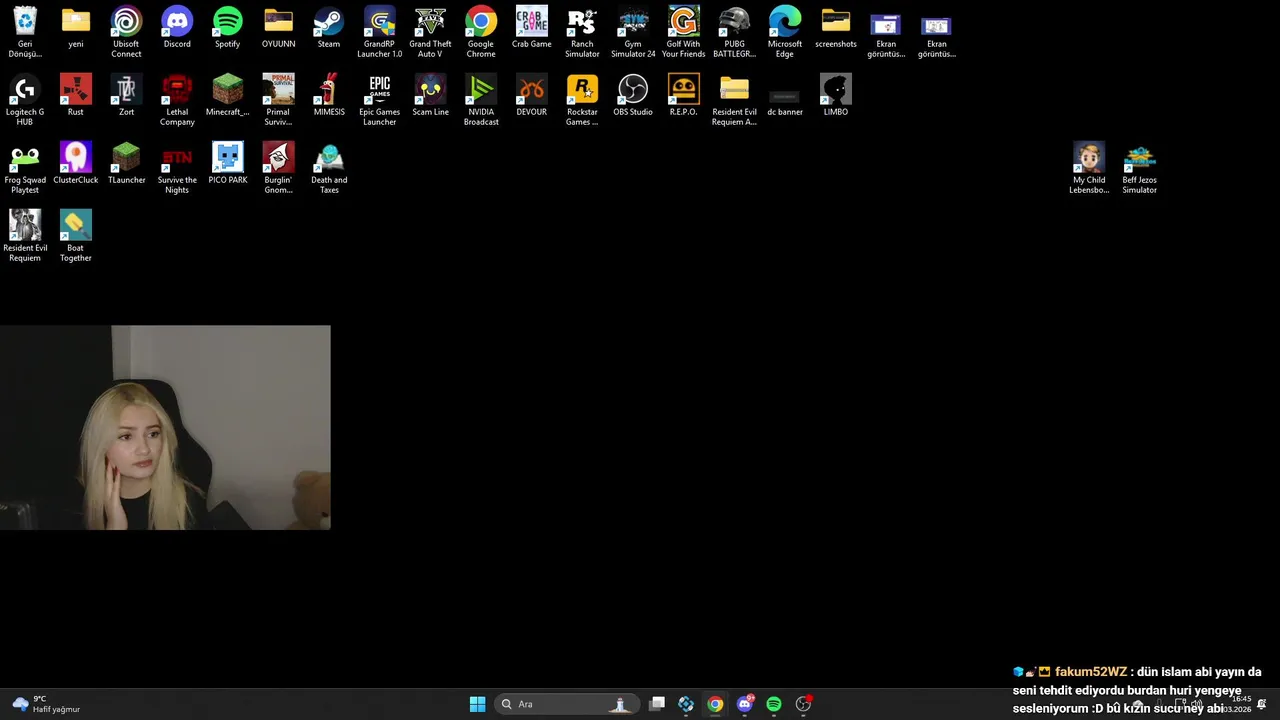The width and height of the screenshot is (1280, 720).
Task: Open NVIDIA Broadcast desktop icon
Action: click(x=481, y=100)
